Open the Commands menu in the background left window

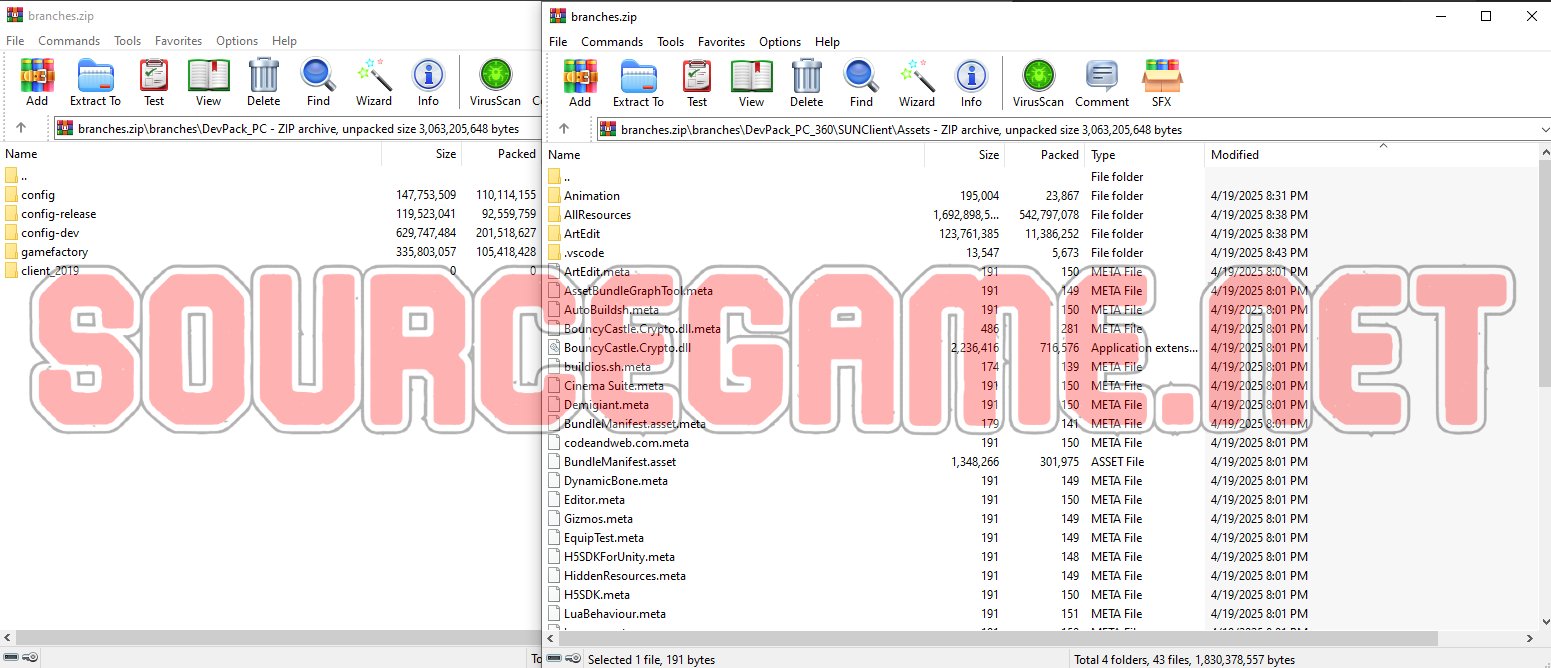69,41
